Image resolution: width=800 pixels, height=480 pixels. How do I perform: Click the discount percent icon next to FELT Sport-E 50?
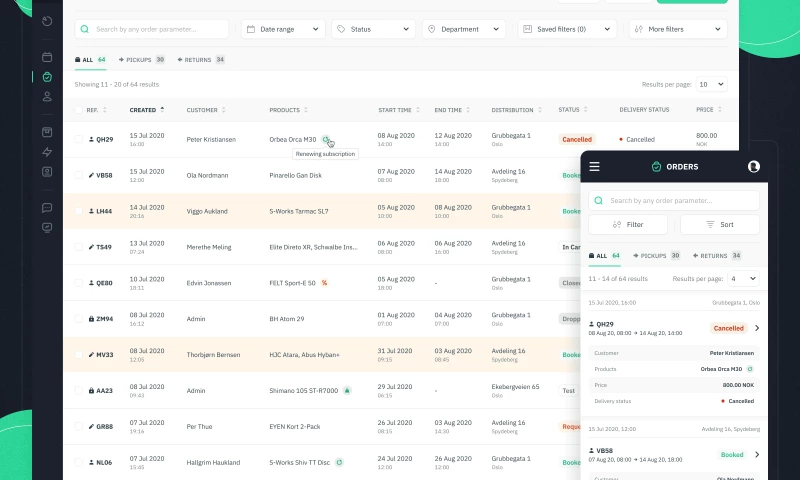coord(324,283)
